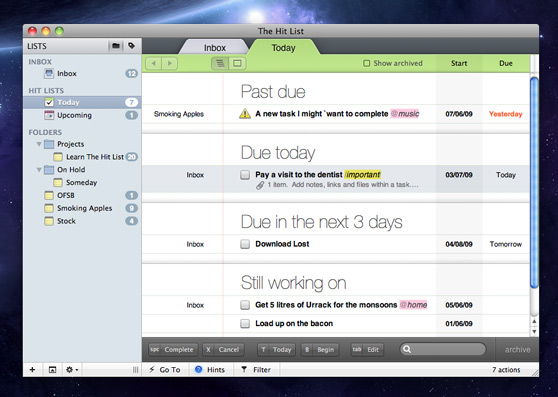
Task: Check off Pay a visit to the dentist
Action: [x=245, y=175]
